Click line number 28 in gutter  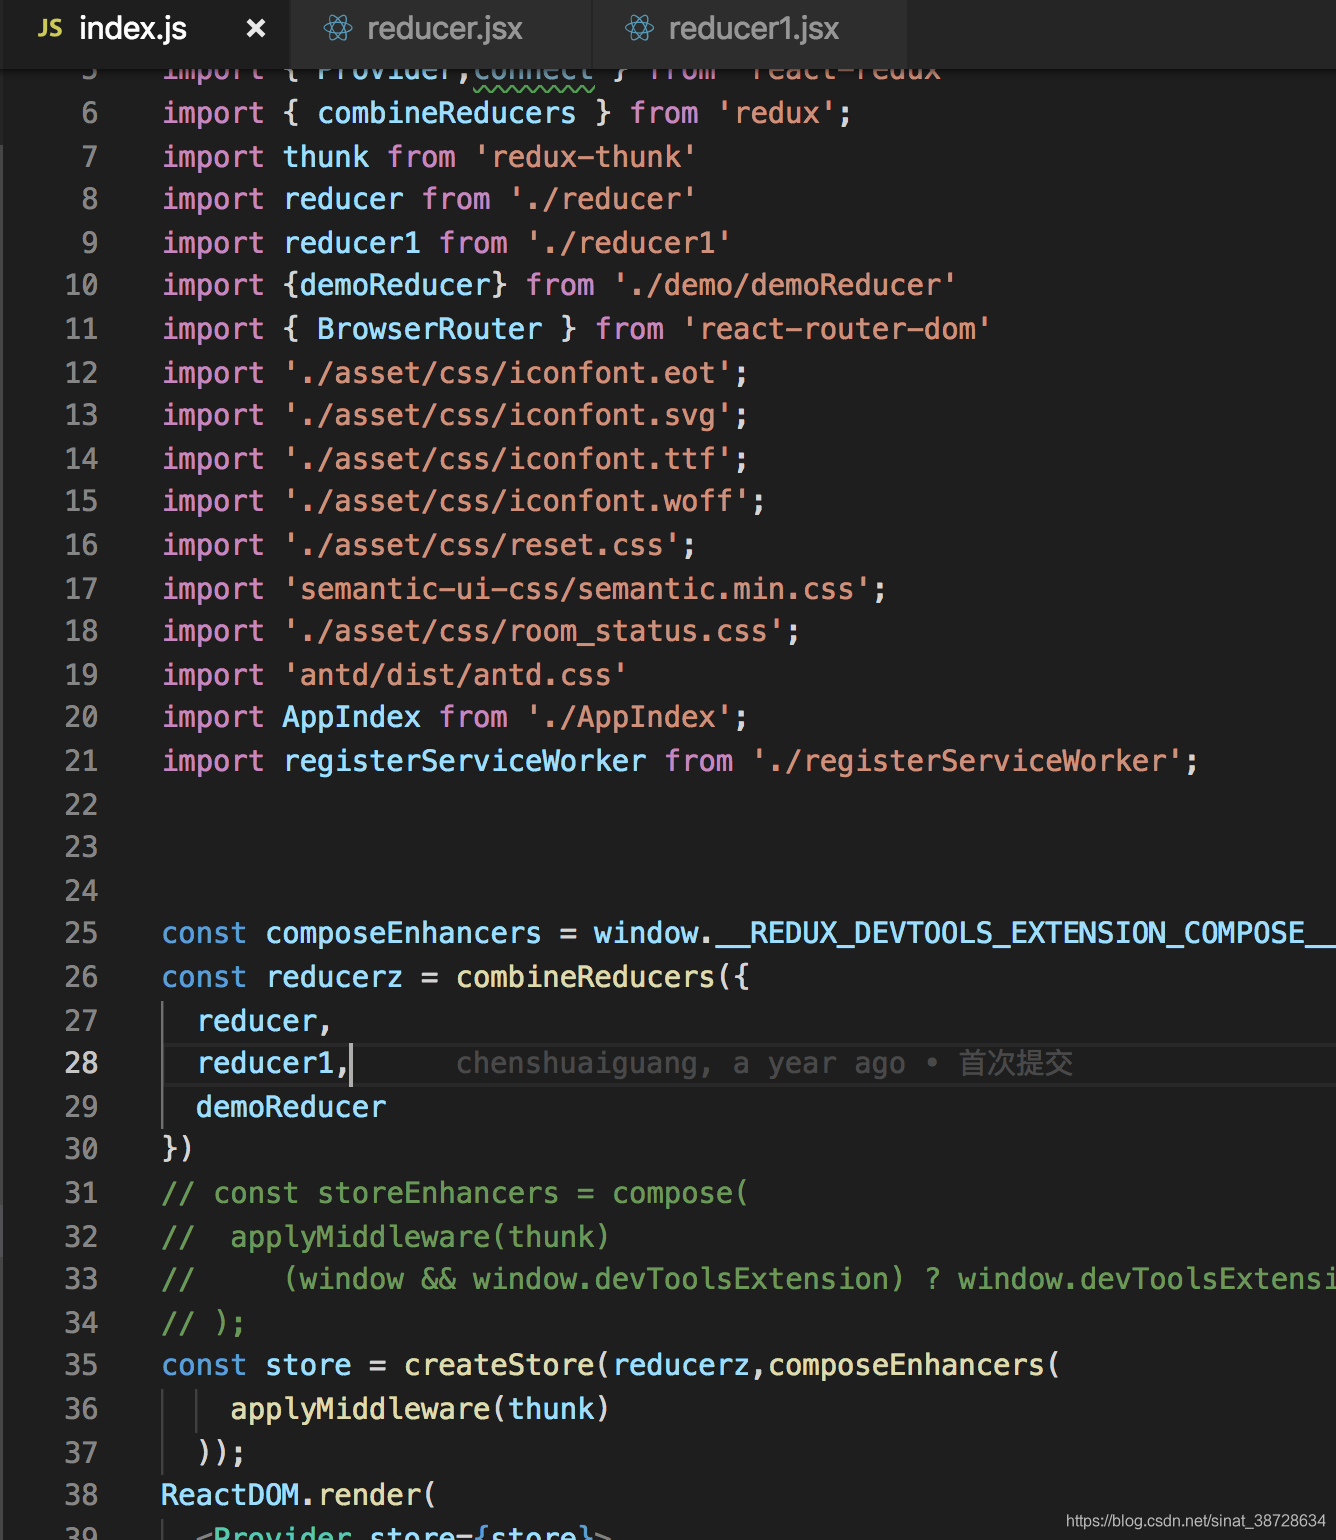tap(82, 1063)
